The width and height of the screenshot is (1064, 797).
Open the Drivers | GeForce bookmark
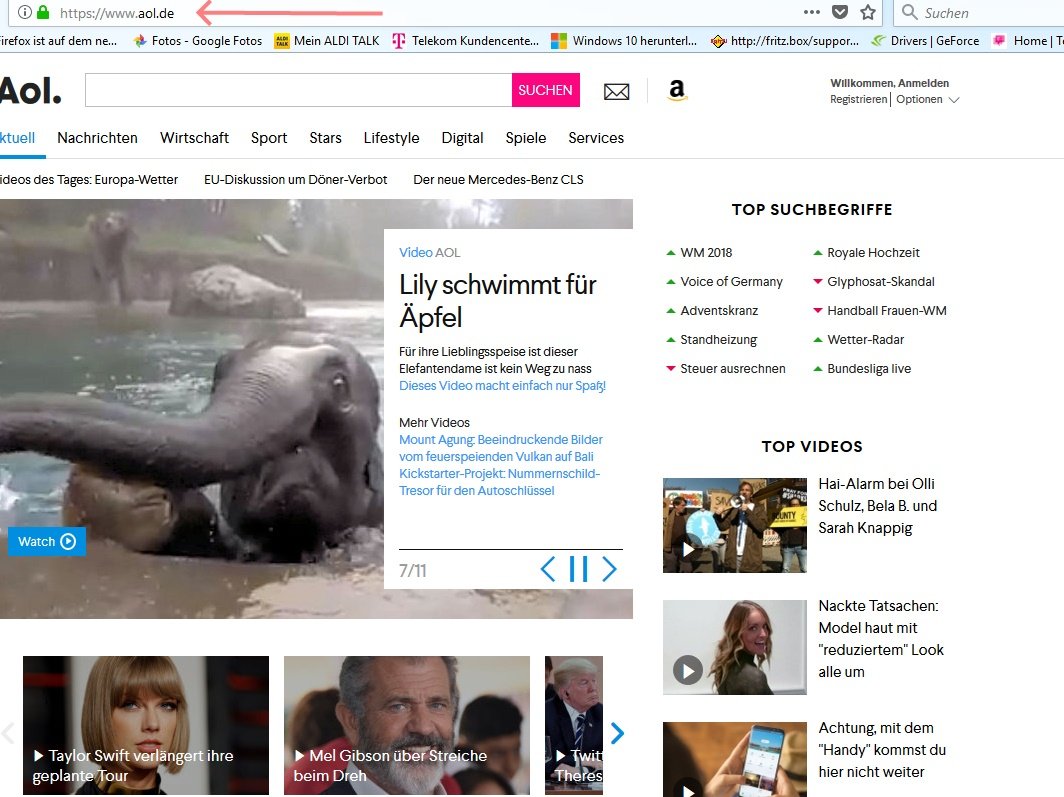[925, 41]
